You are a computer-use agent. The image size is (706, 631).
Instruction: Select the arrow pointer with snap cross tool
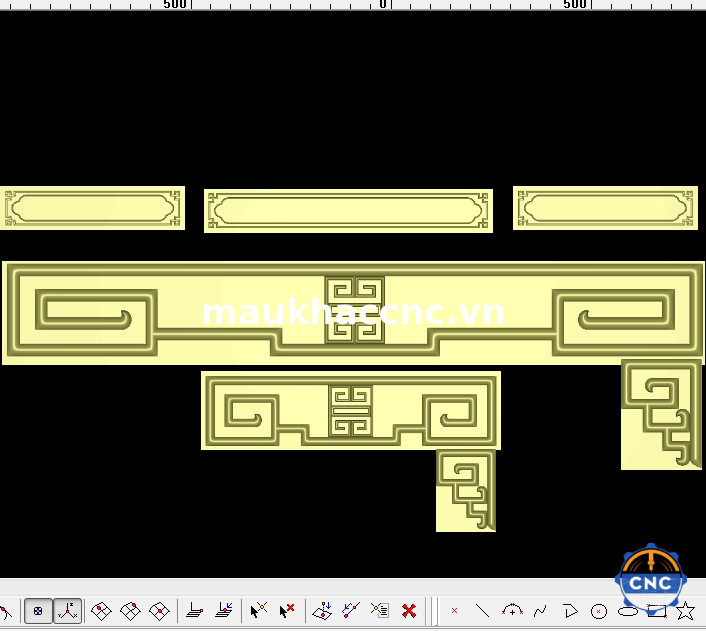coord(258,611)
